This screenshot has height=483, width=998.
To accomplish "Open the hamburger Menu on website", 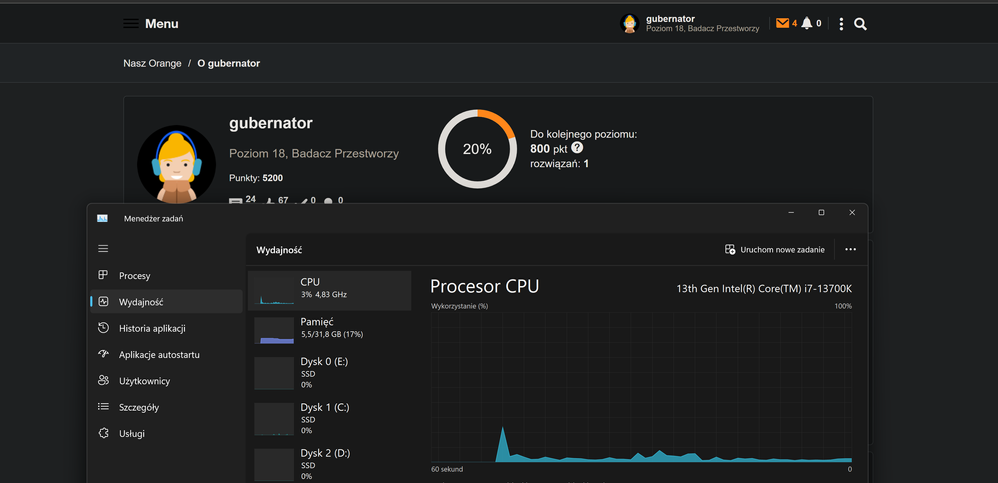I will tap(150, 23).
